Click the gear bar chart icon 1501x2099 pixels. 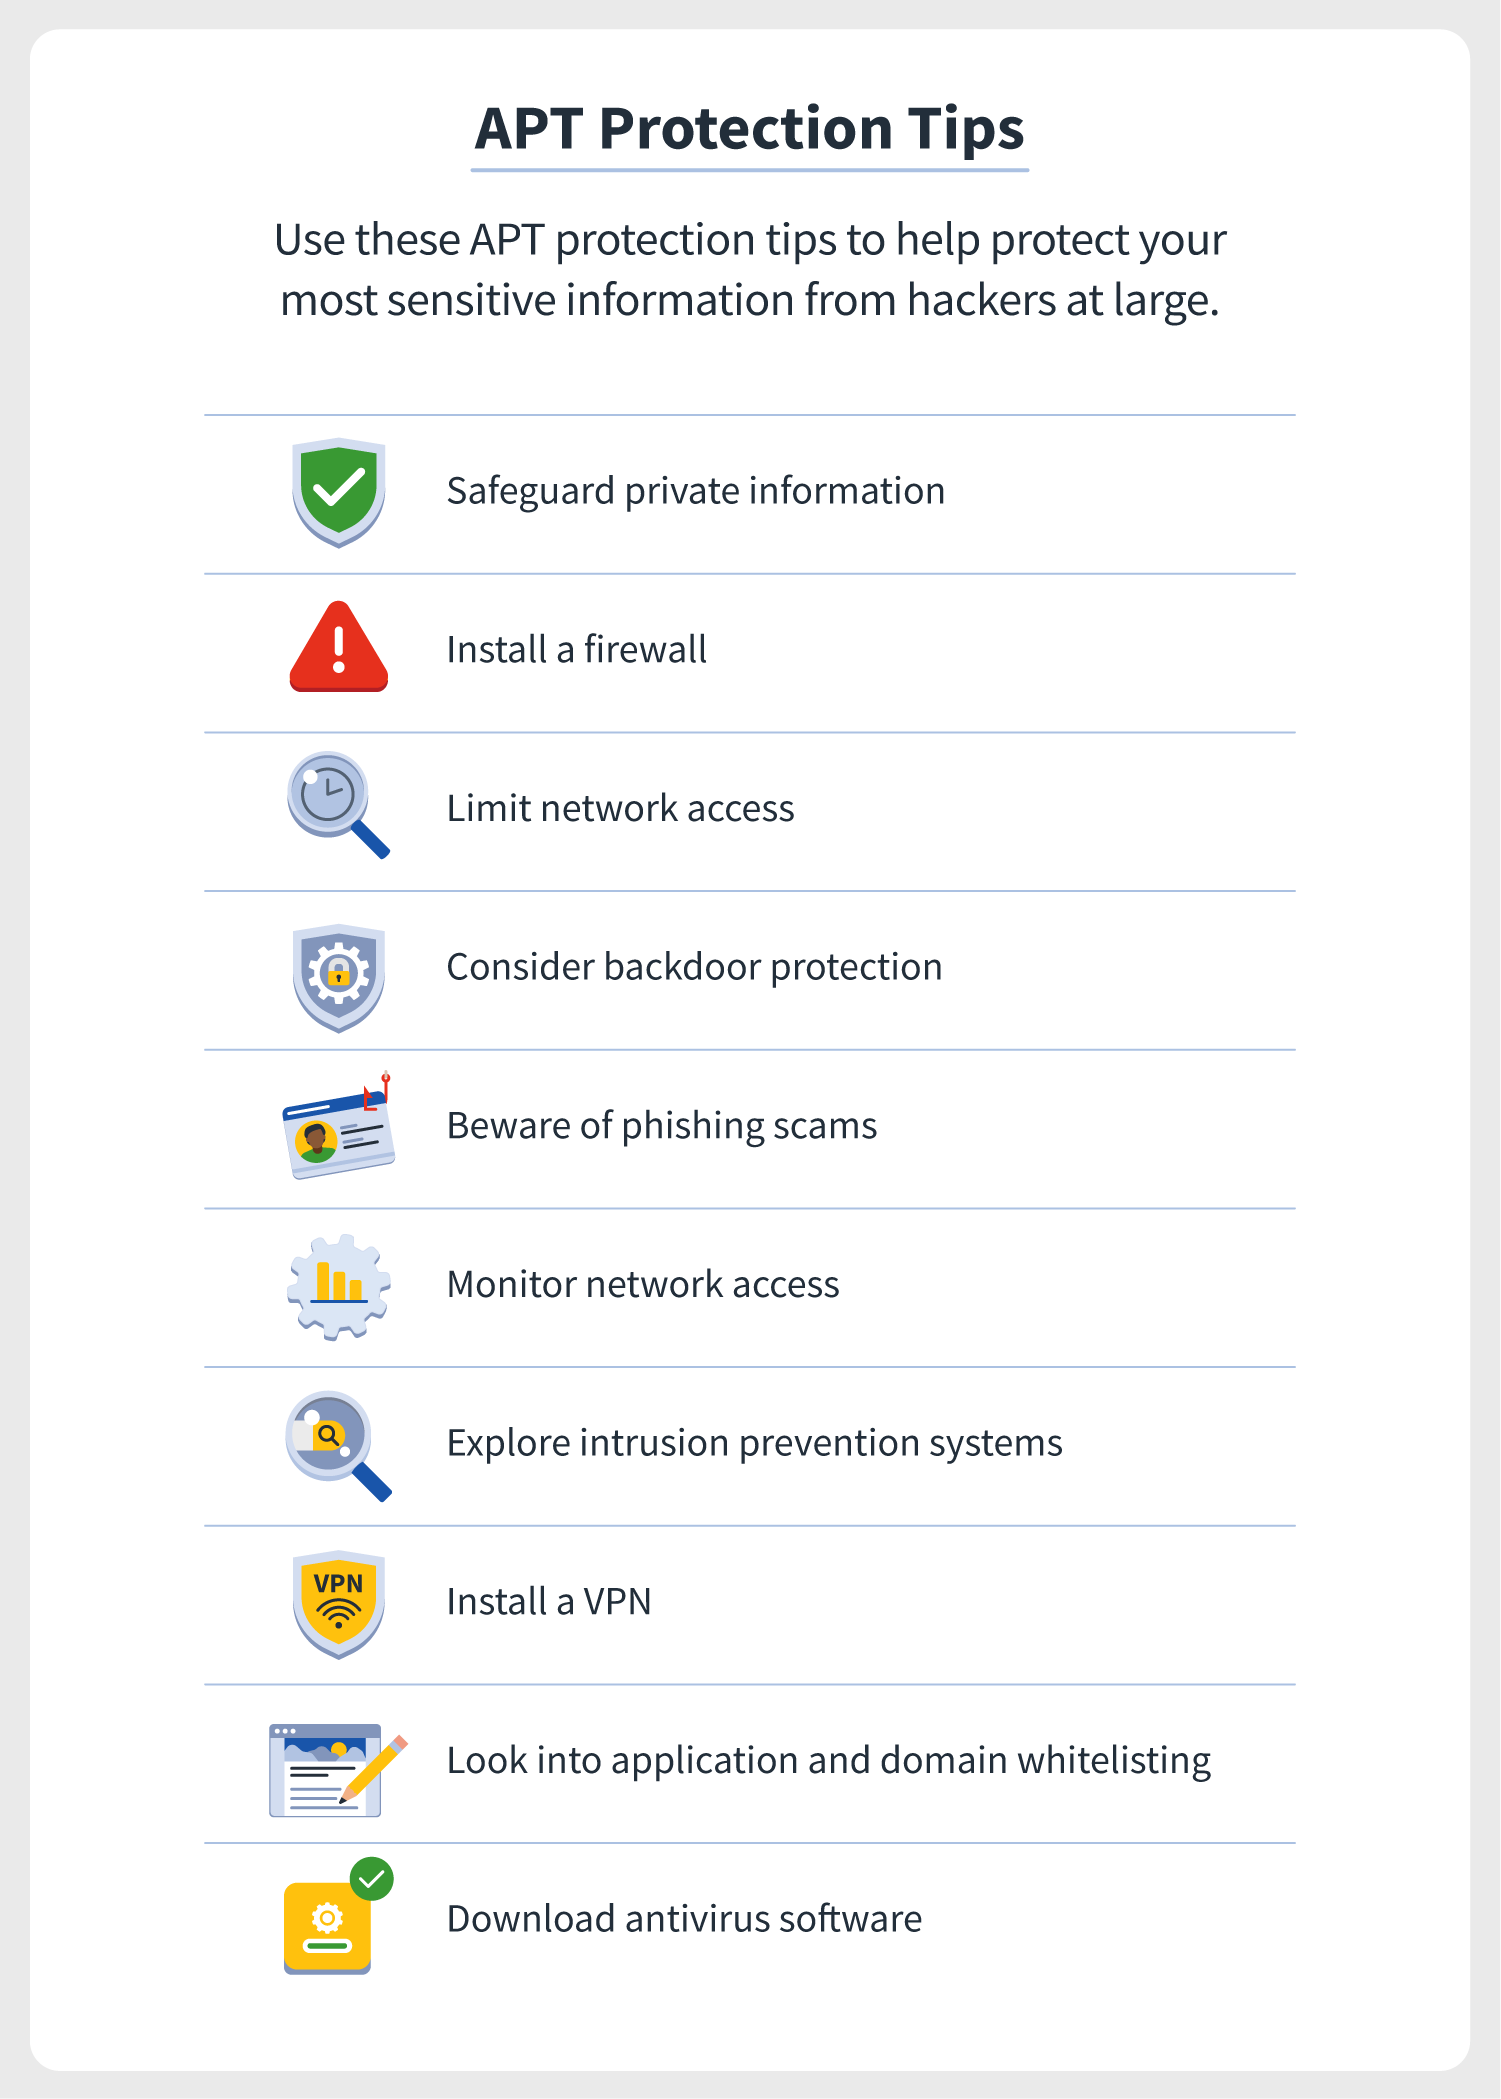pos(339,1287)
